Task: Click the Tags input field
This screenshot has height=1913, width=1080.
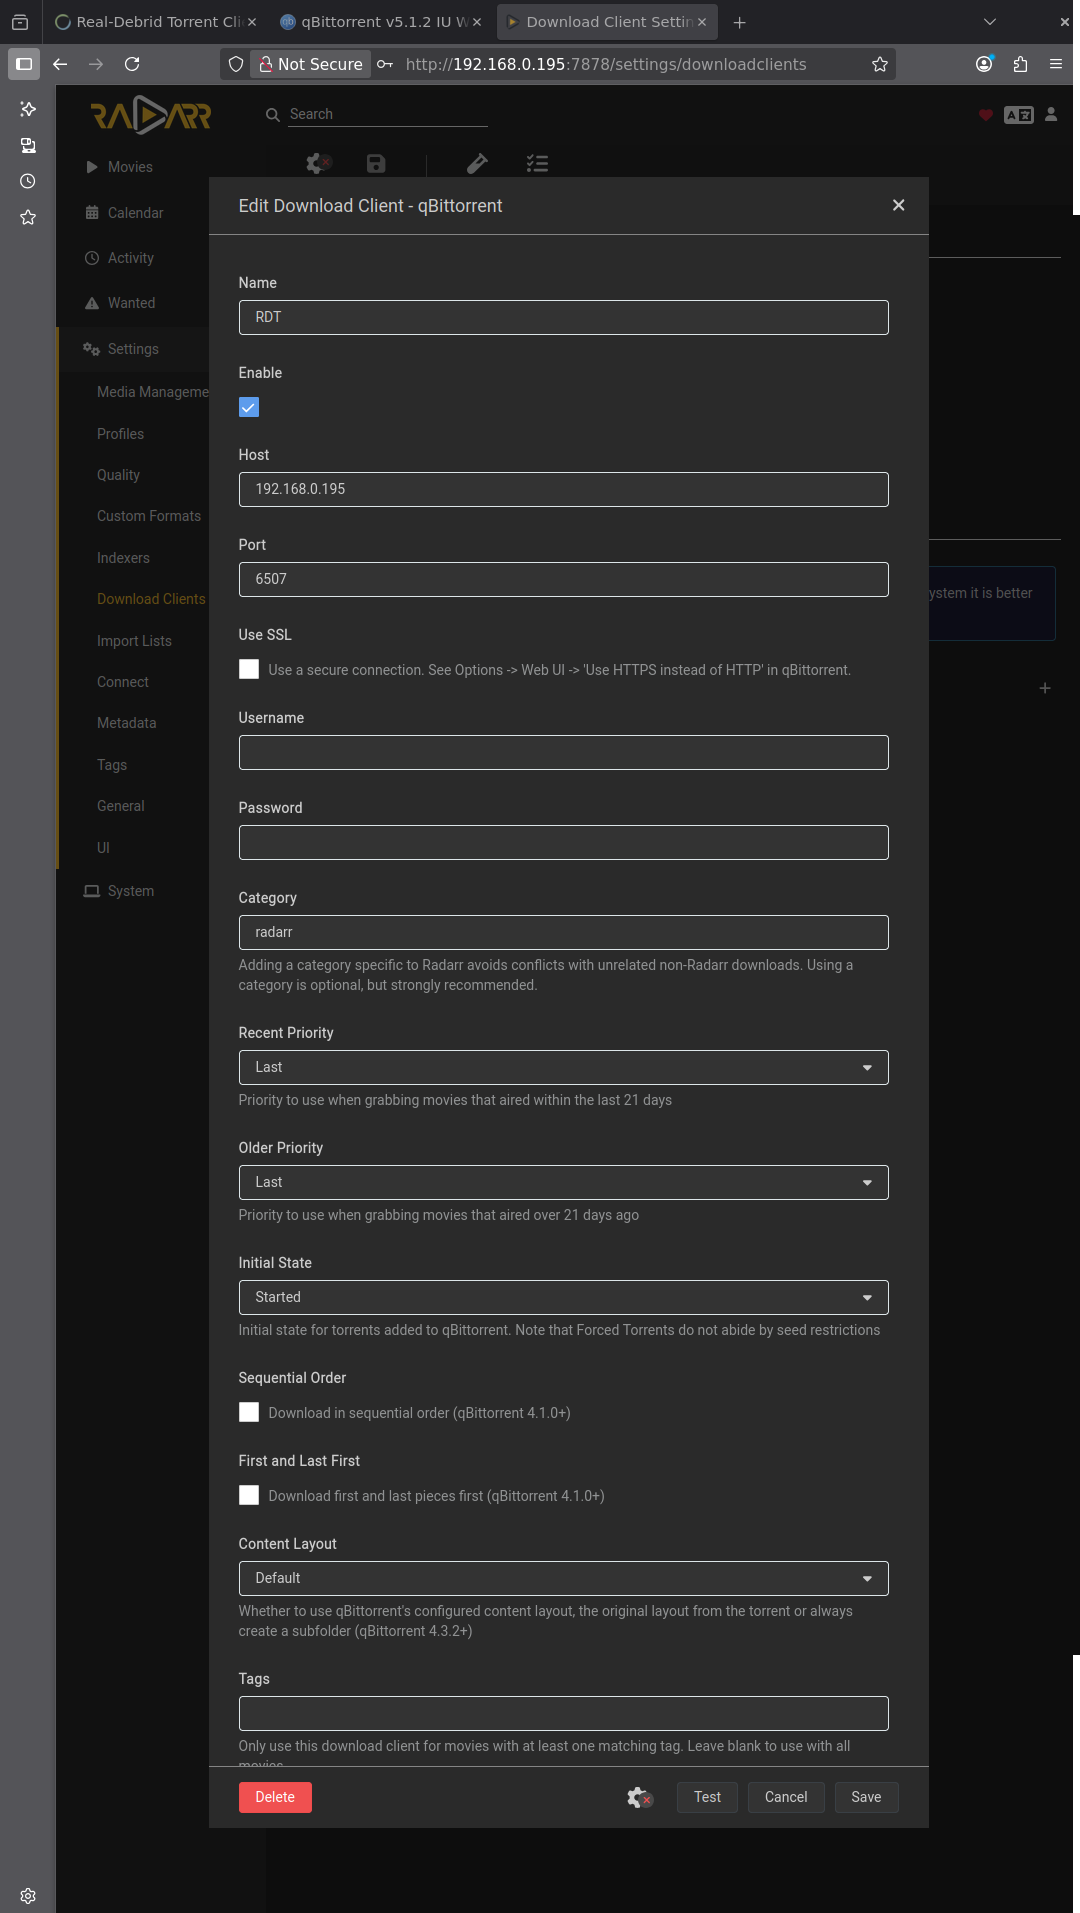Action: tap(563, 1713)
